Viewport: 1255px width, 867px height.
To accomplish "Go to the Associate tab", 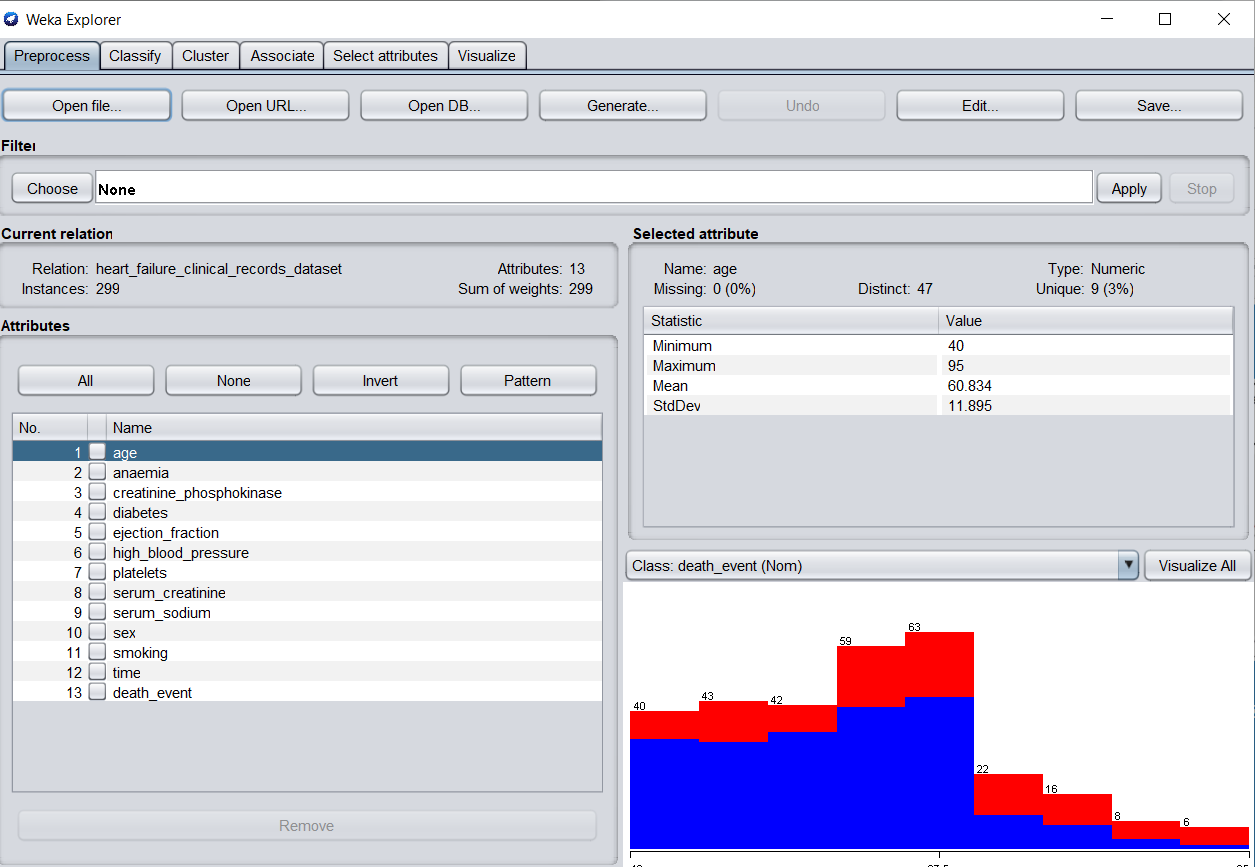I will tap(282, 56).
